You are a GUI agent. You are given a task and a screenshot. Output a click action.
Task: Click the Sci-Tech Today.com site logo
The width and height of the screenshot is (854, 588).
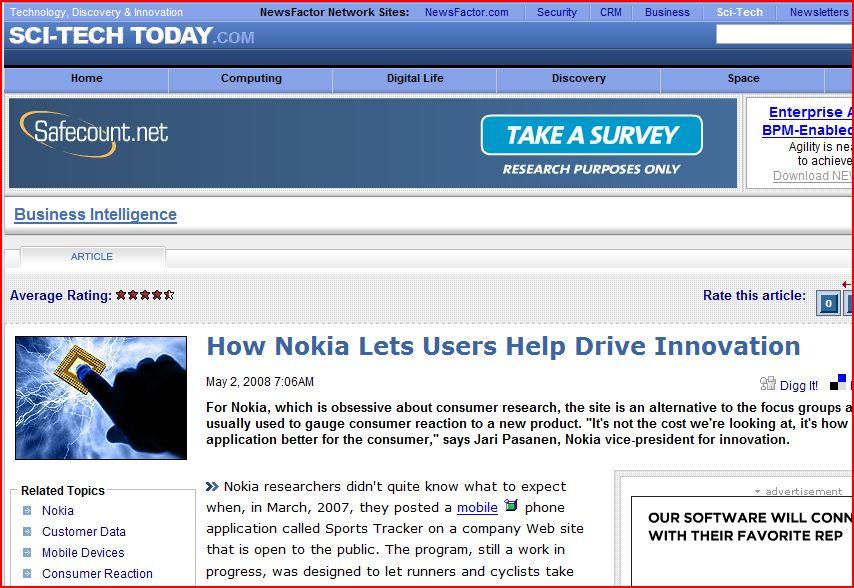pyautogui.click(x=131, y=36)
